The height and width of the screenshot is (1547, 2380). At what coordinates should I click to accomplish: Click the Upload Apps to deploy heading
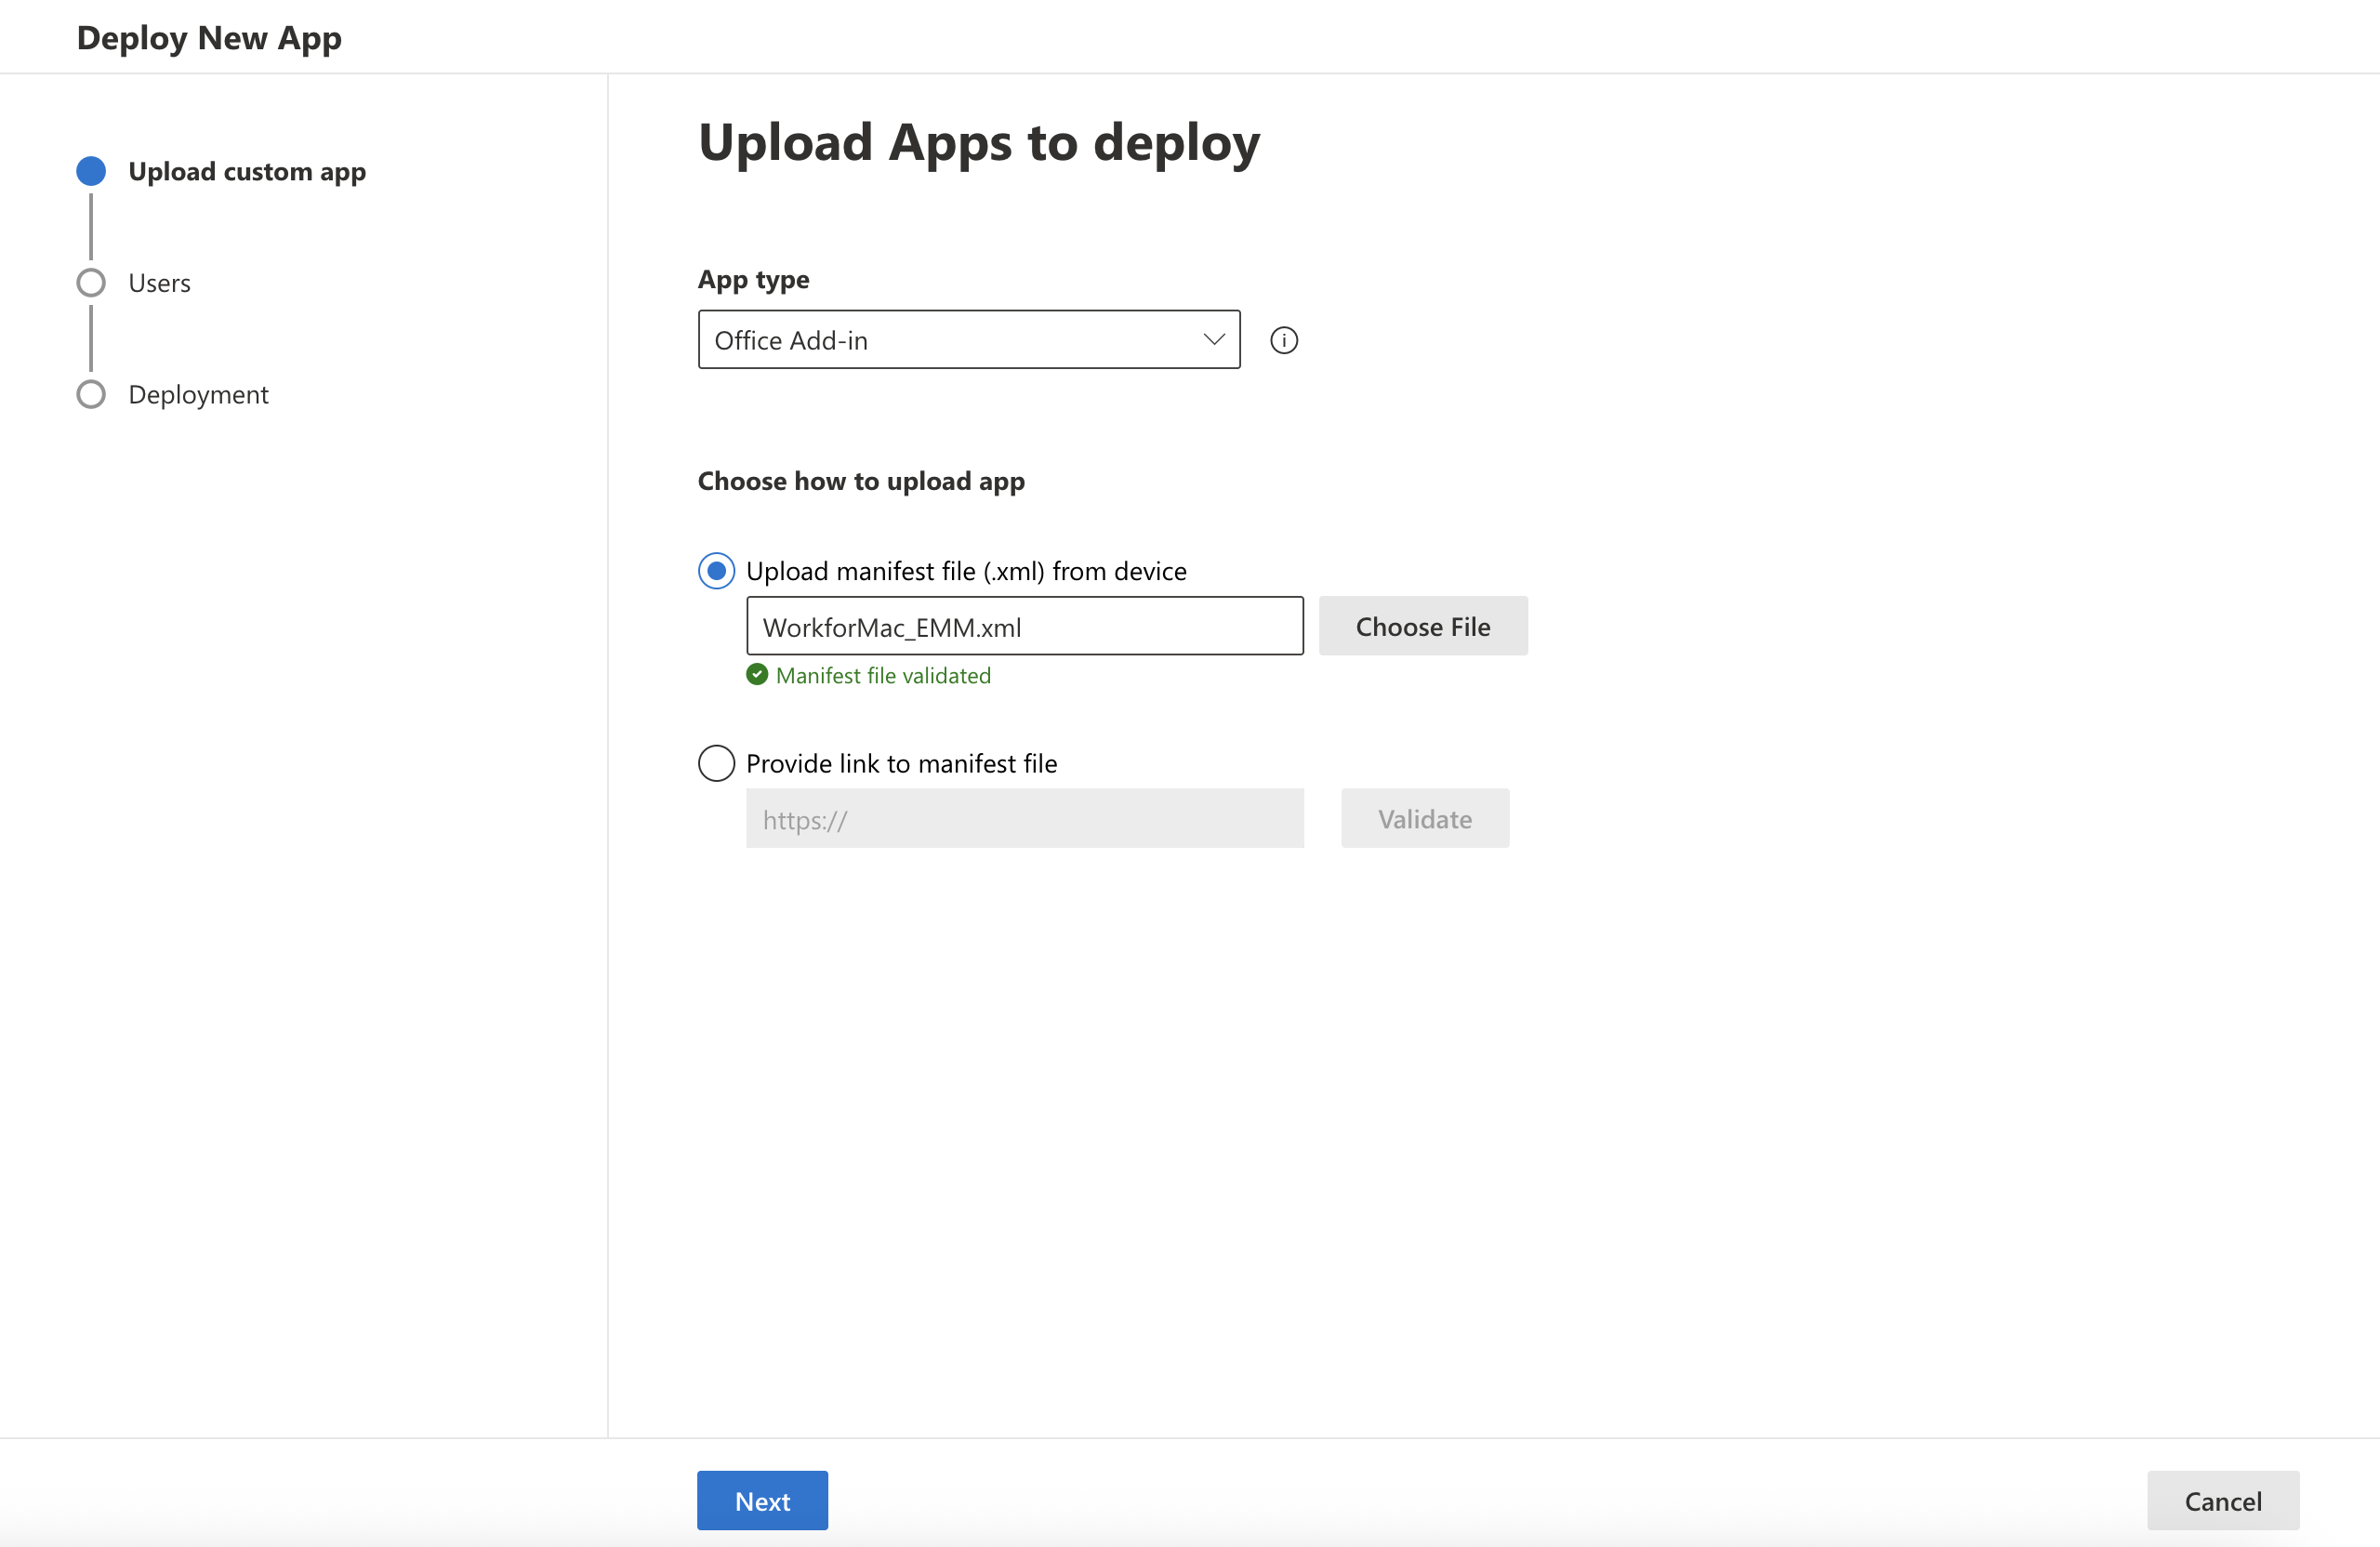pos(978,142)
